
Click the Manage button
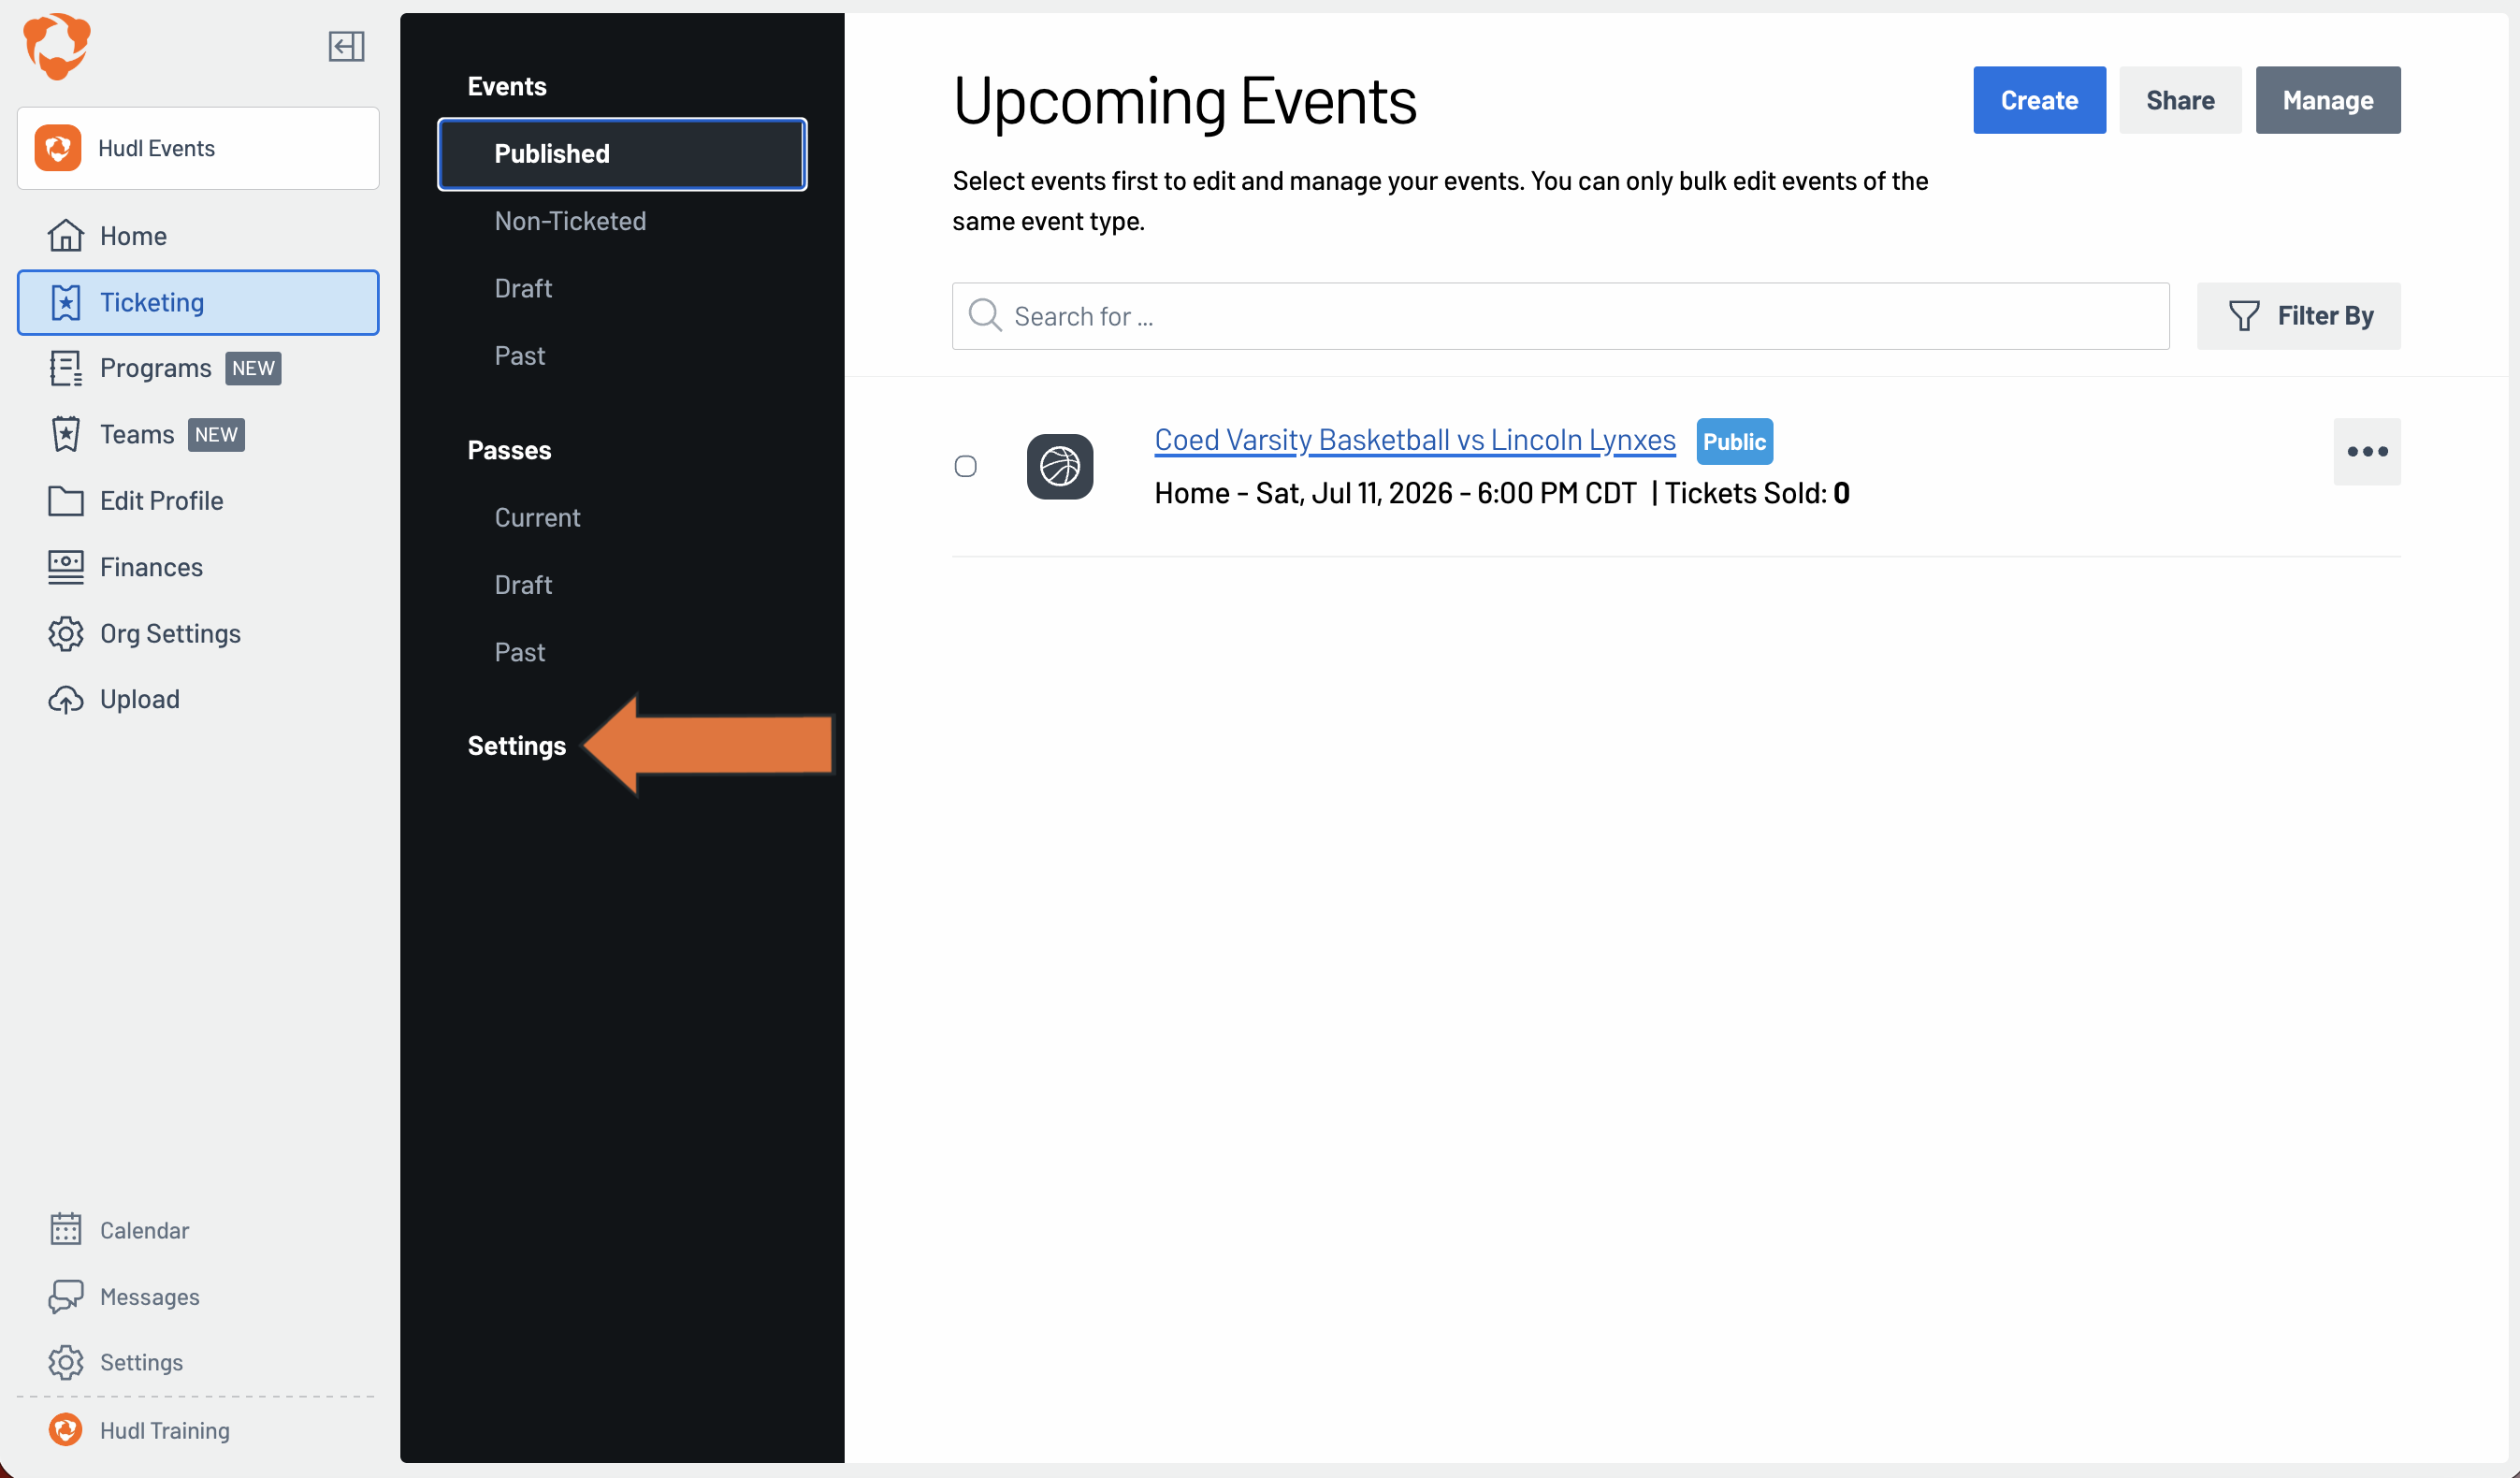(x=2328, y=100)
